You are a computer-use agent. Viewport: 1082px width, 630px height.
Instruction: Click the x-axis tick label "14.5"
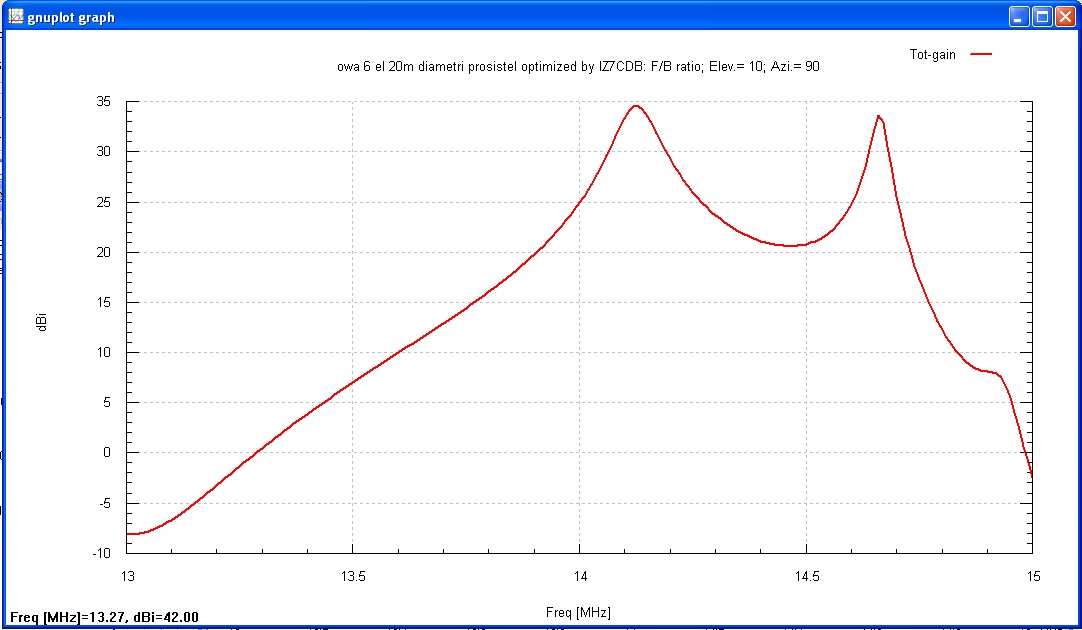(x=806, y=576)
